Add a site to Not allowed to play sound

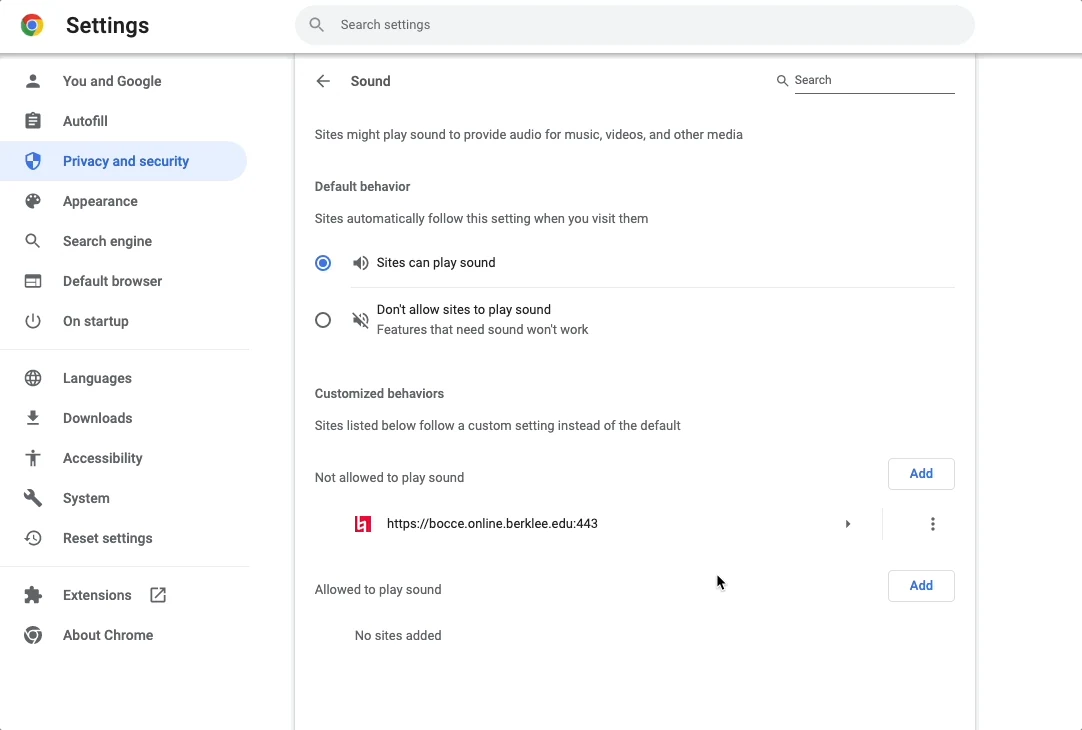pos(921,474)
